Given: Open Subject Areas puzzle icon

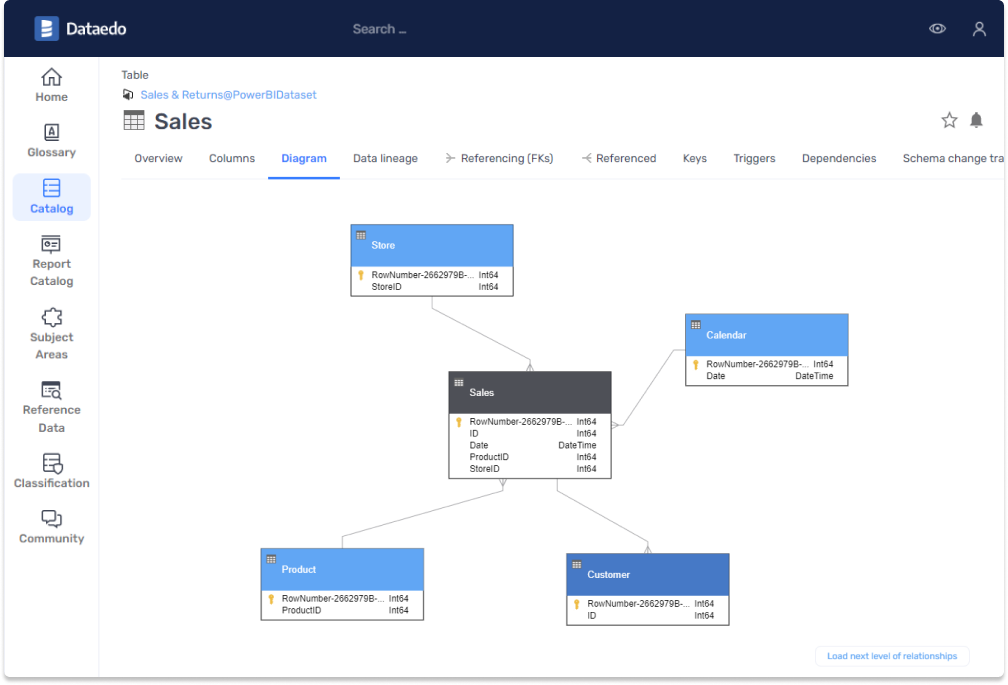Looking at the screenshot, I should (x=51, y=318).
